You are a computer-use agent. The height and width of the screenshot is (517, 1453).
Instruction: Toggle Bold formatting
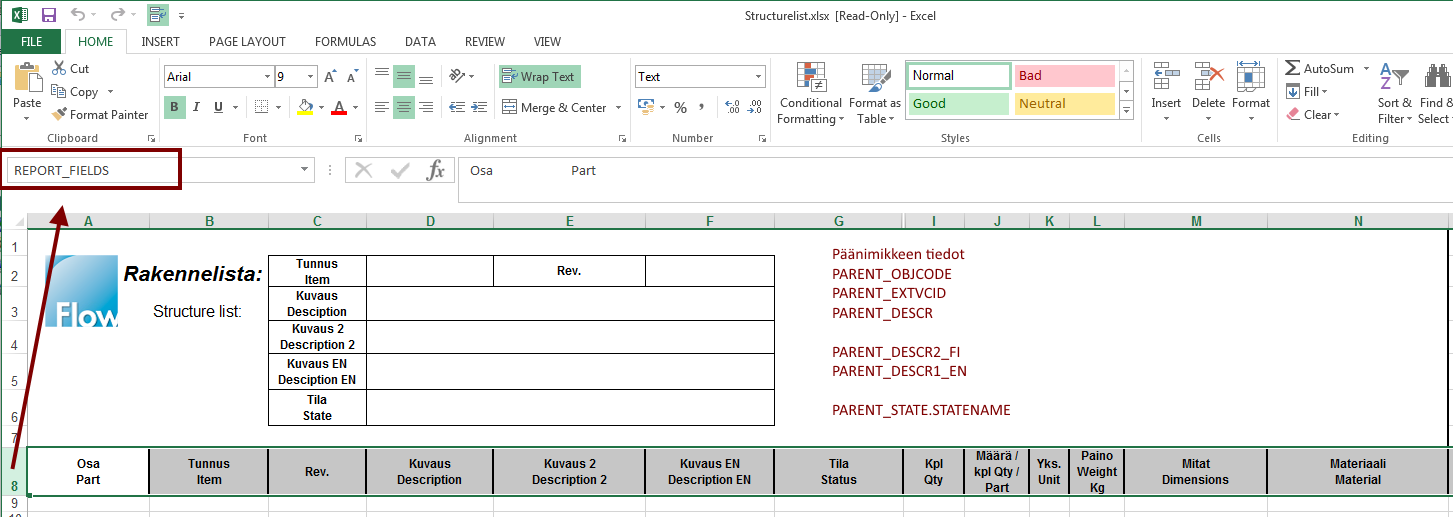(175, 108)
